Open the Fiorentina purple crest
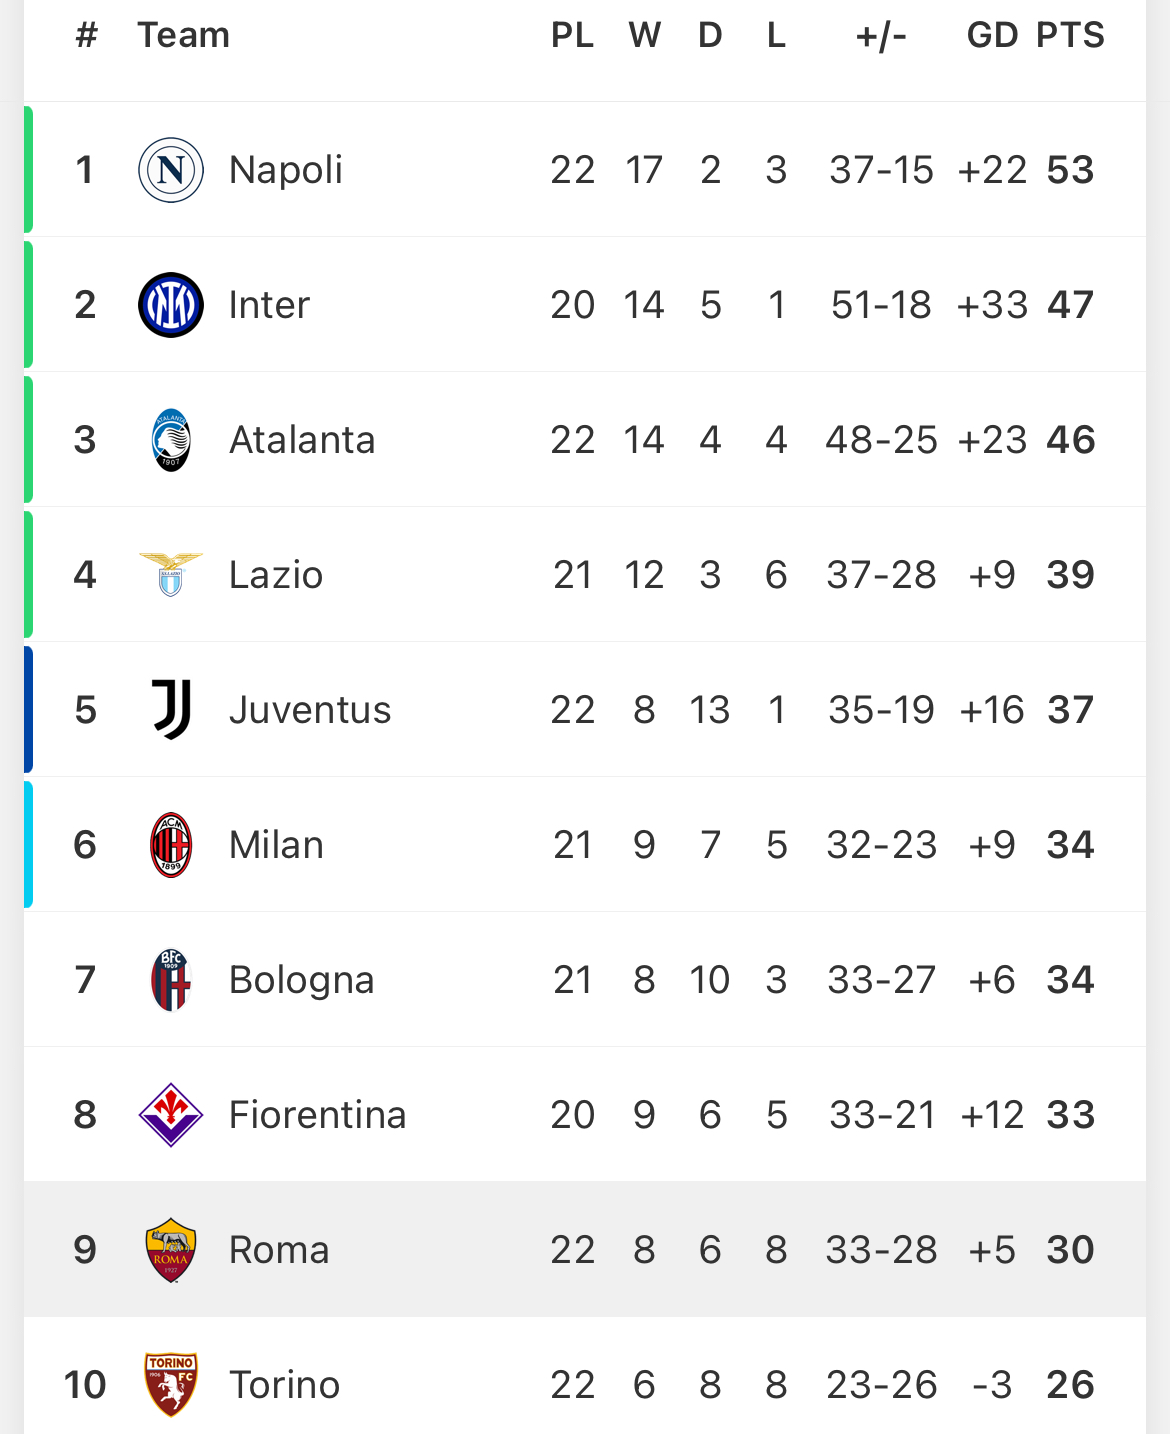 [171, 1115]
